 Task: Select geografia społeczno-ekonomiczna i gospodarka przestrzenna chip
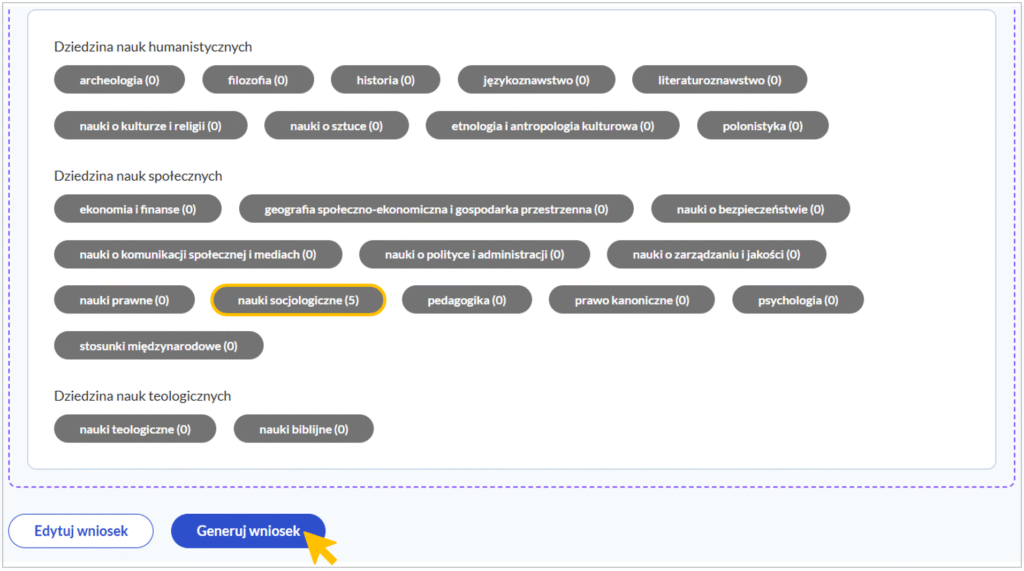[x=436, y=209]
